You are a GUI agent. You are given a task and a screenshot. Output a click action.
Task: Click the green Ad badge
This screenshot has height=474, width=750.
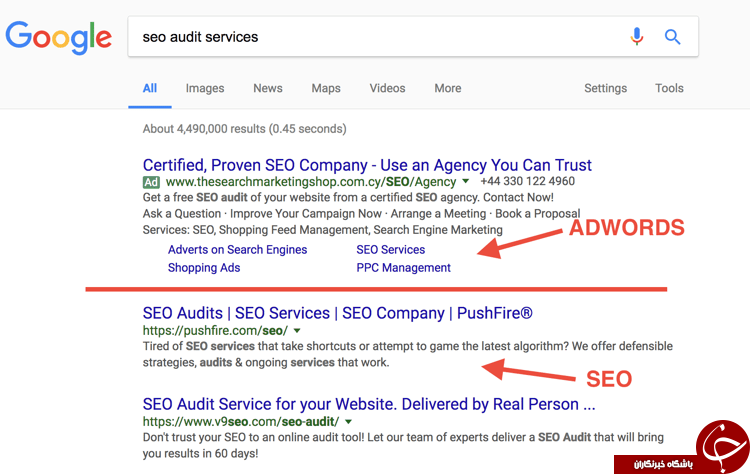151,182
